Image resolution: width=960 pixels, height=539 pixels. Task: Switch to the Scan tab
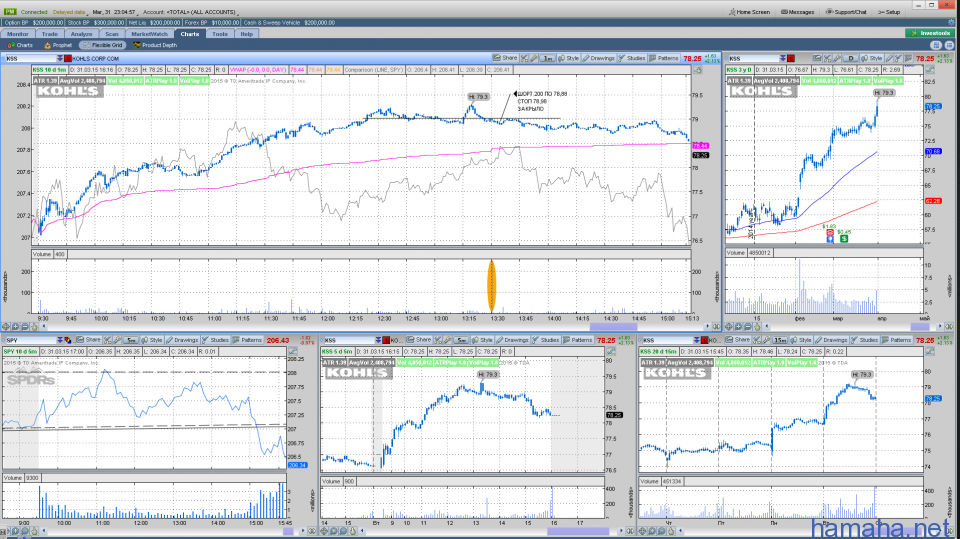(111, 34)
